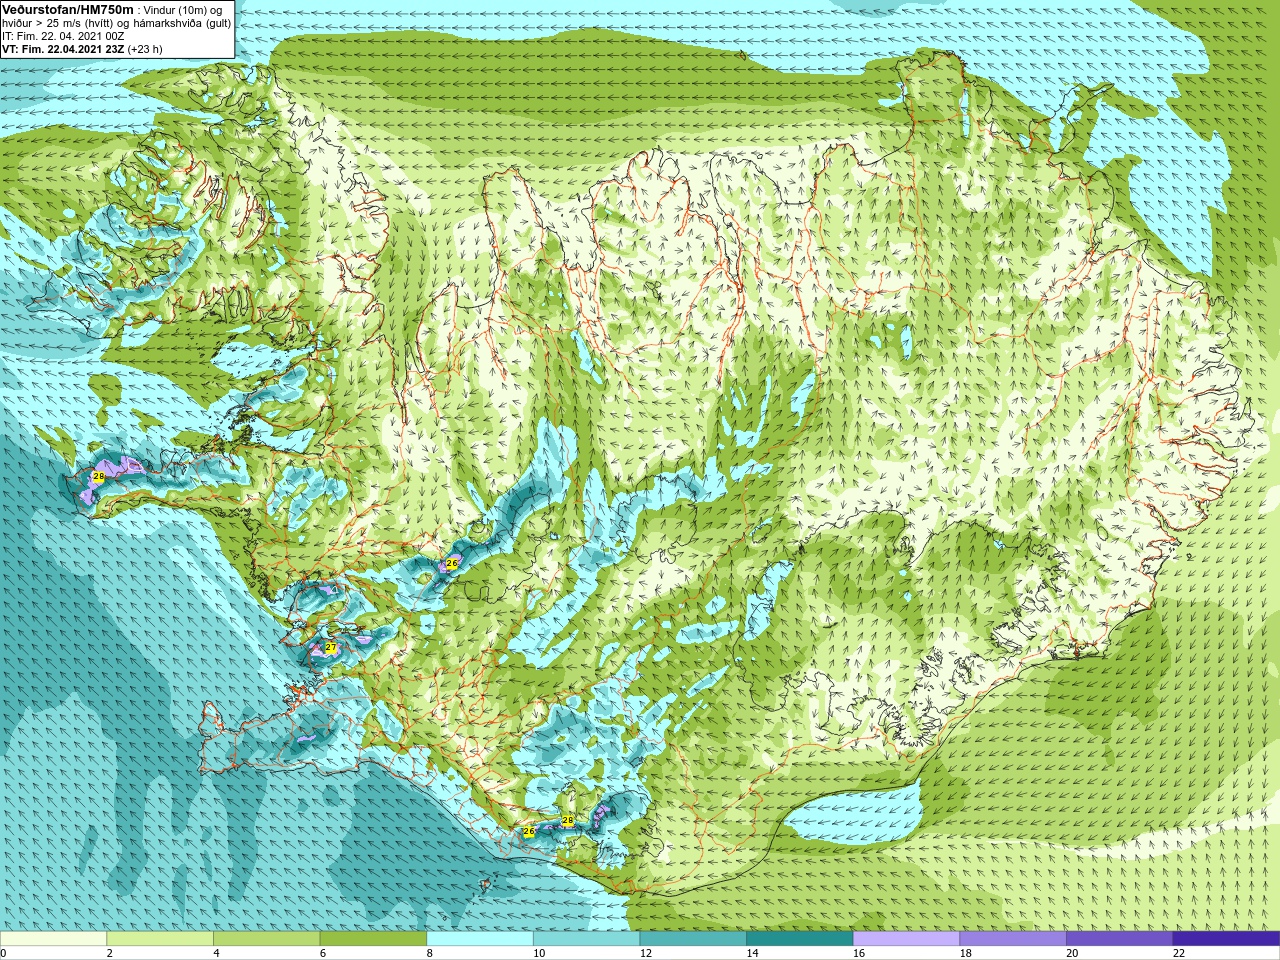Viewport: 1280px width, 960px height.
Task: Select the legend scale number 20
Action: pyautogui.click(x=1072, y=953)
